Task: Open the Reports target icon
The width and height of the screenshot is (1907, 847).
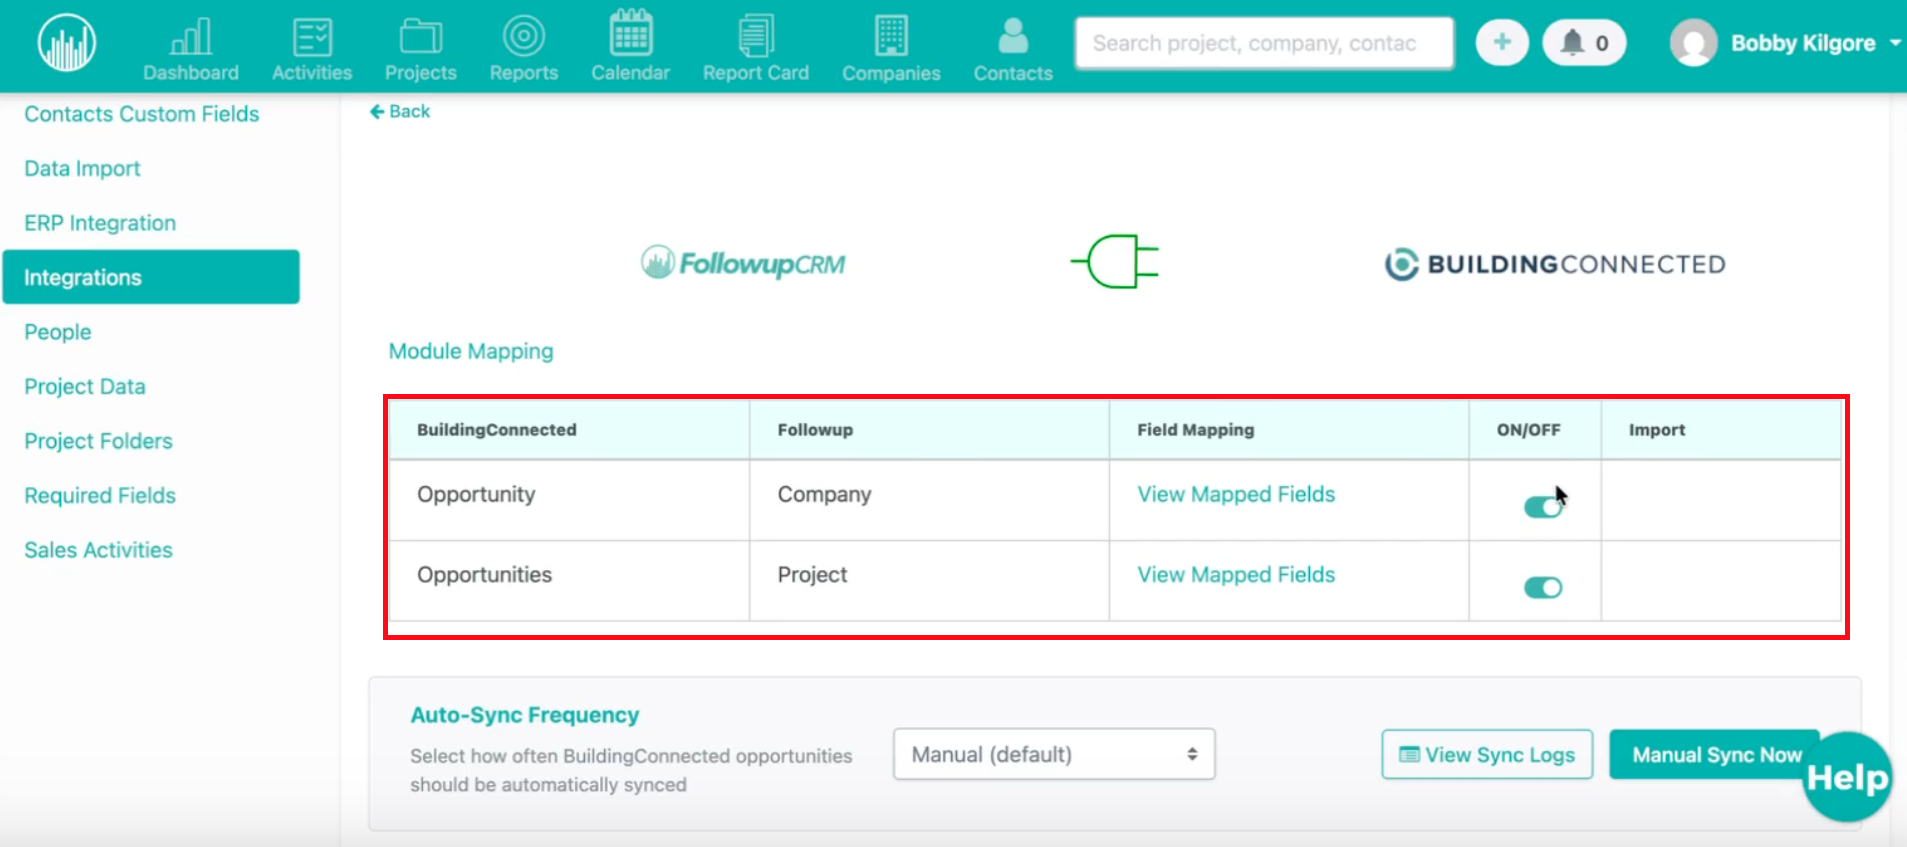Action: pyautogui.click(x=524, y=36)
